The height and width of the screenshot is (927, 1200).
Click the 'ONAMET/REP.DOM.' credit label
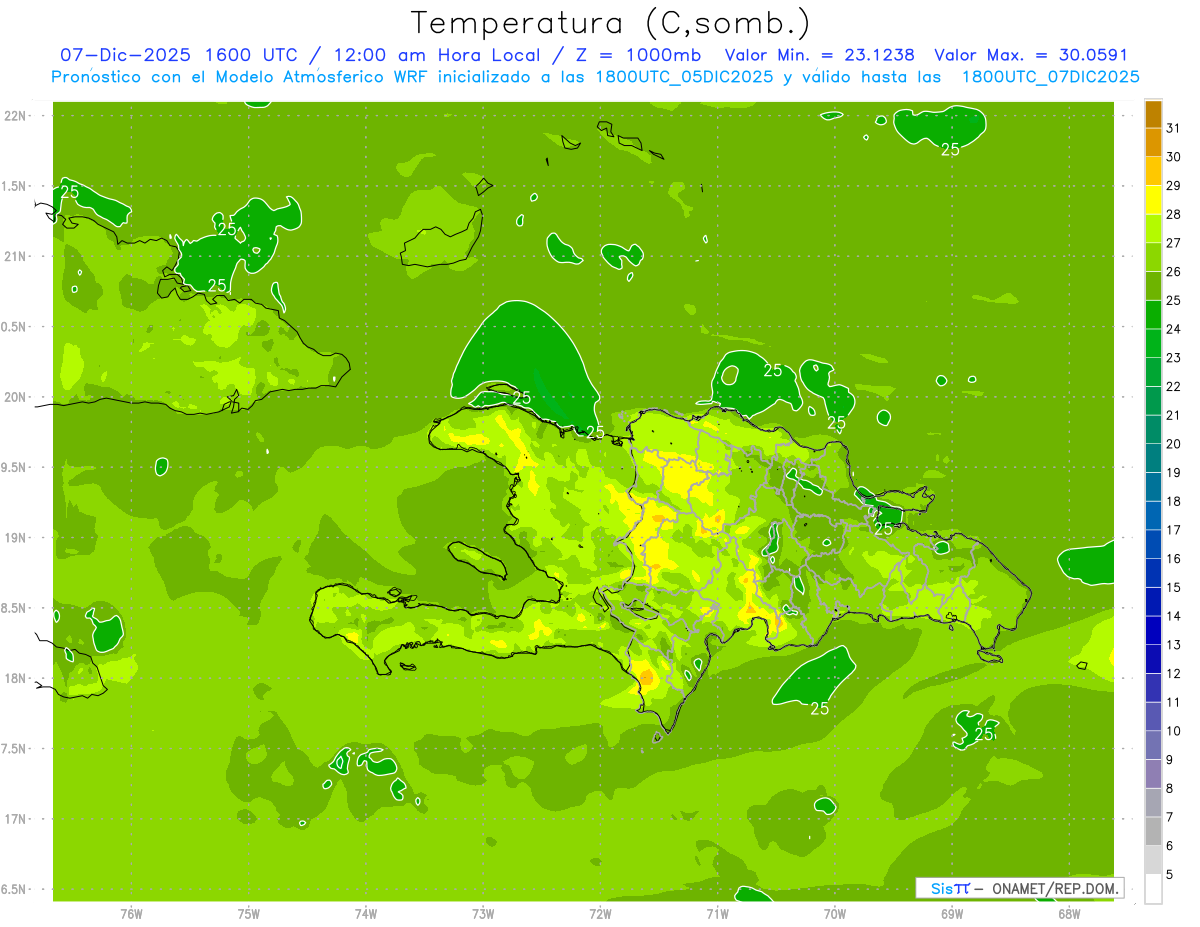point(1055,888)
